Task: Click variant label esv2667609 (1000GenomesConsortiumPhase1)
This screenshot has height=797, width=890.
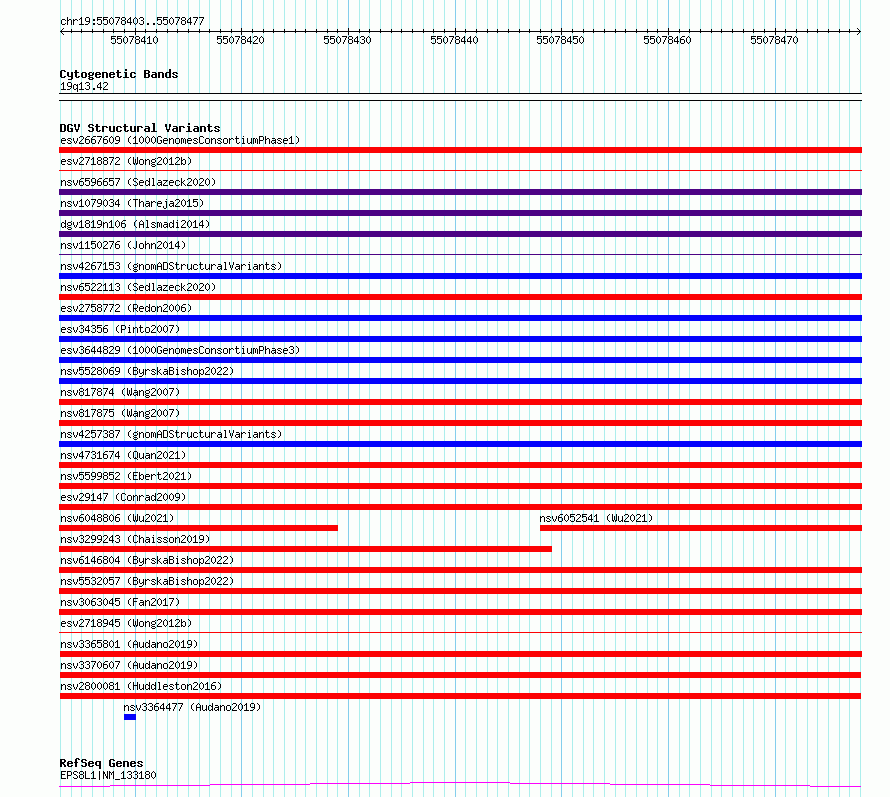Action: [180, 140]
